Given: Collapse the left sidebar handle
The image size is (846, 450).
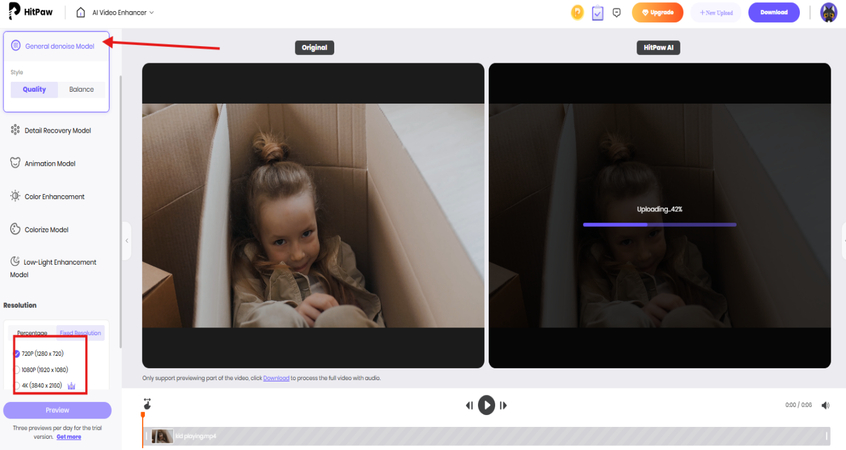Looking at the screenshot, I should 127,241.
